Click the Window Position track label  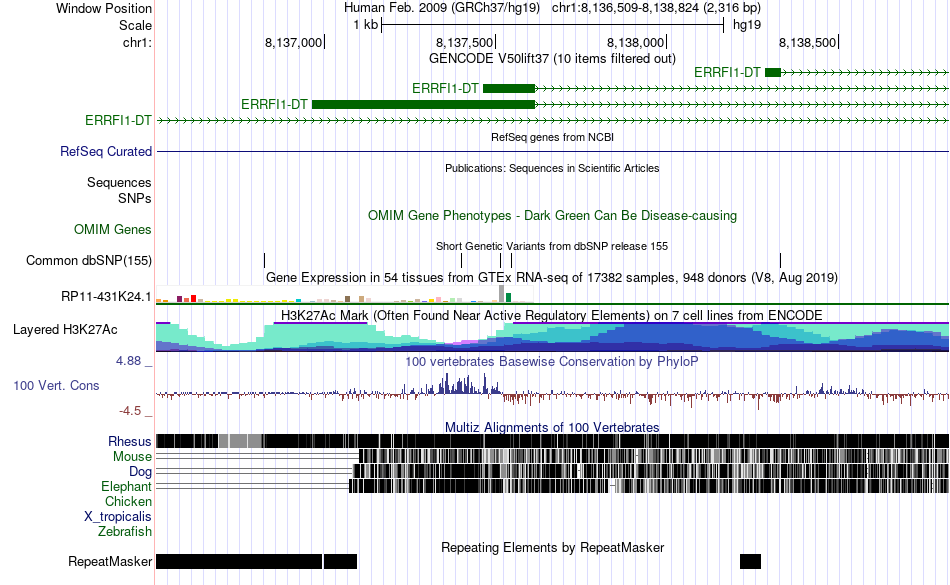click(104, 8)
